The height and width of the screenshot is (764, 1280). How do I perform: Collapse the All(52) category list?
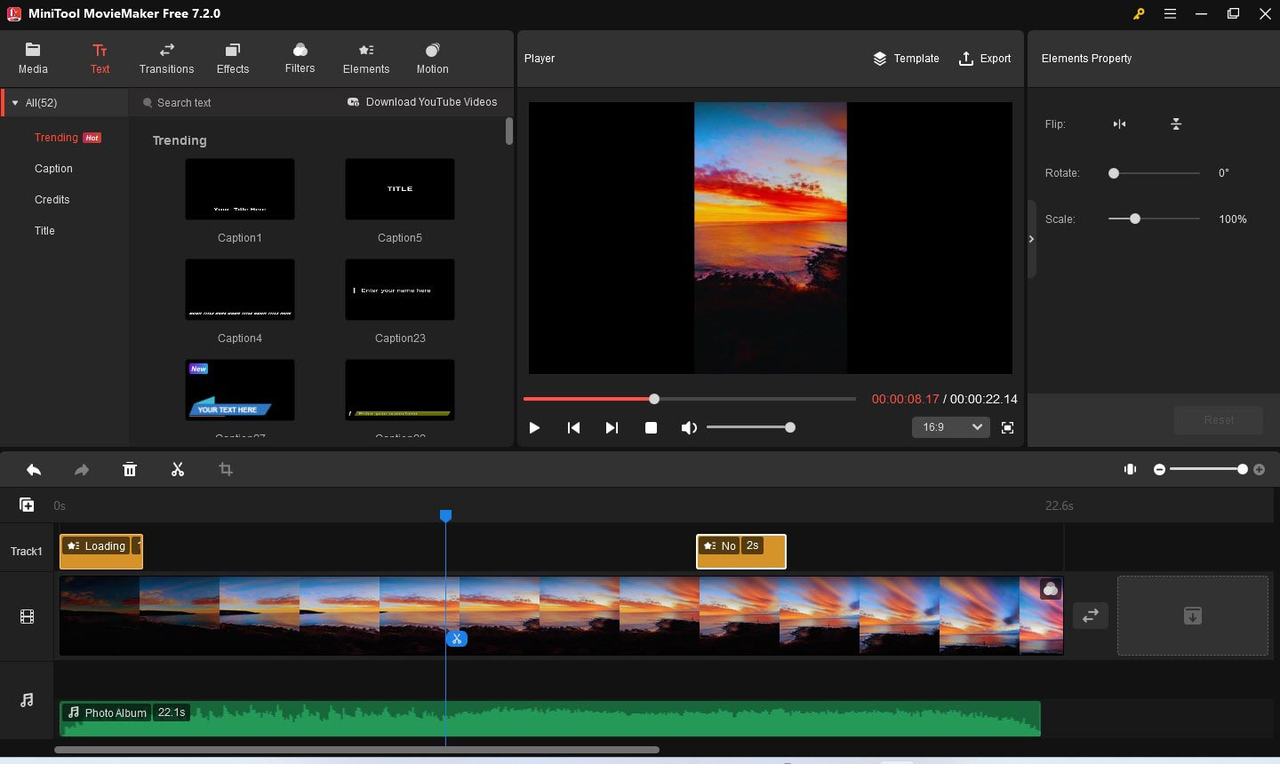[x=15, y=102]
